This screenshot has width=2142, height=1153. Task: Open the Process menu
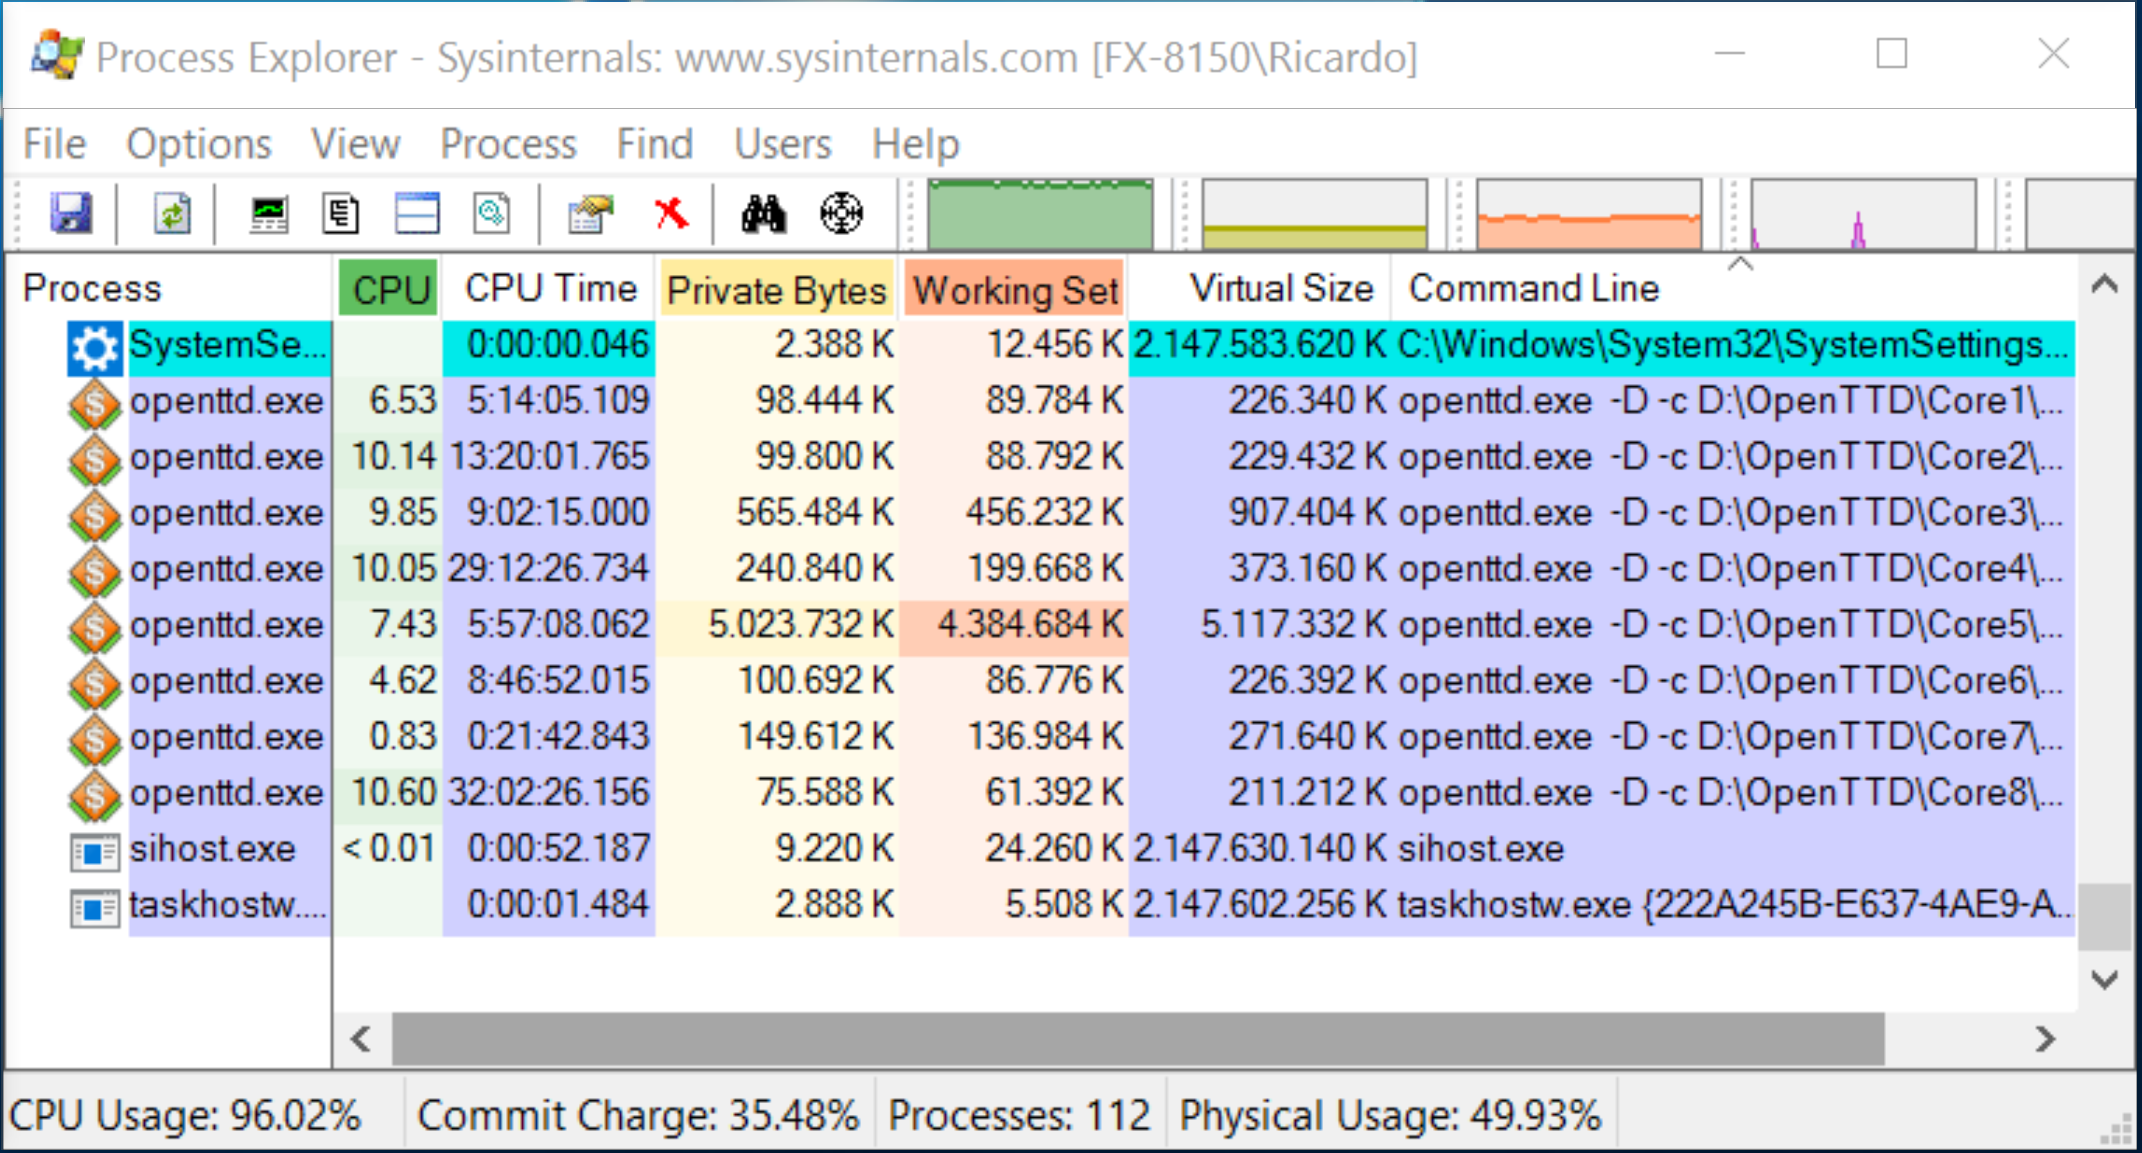coord(508,144)
